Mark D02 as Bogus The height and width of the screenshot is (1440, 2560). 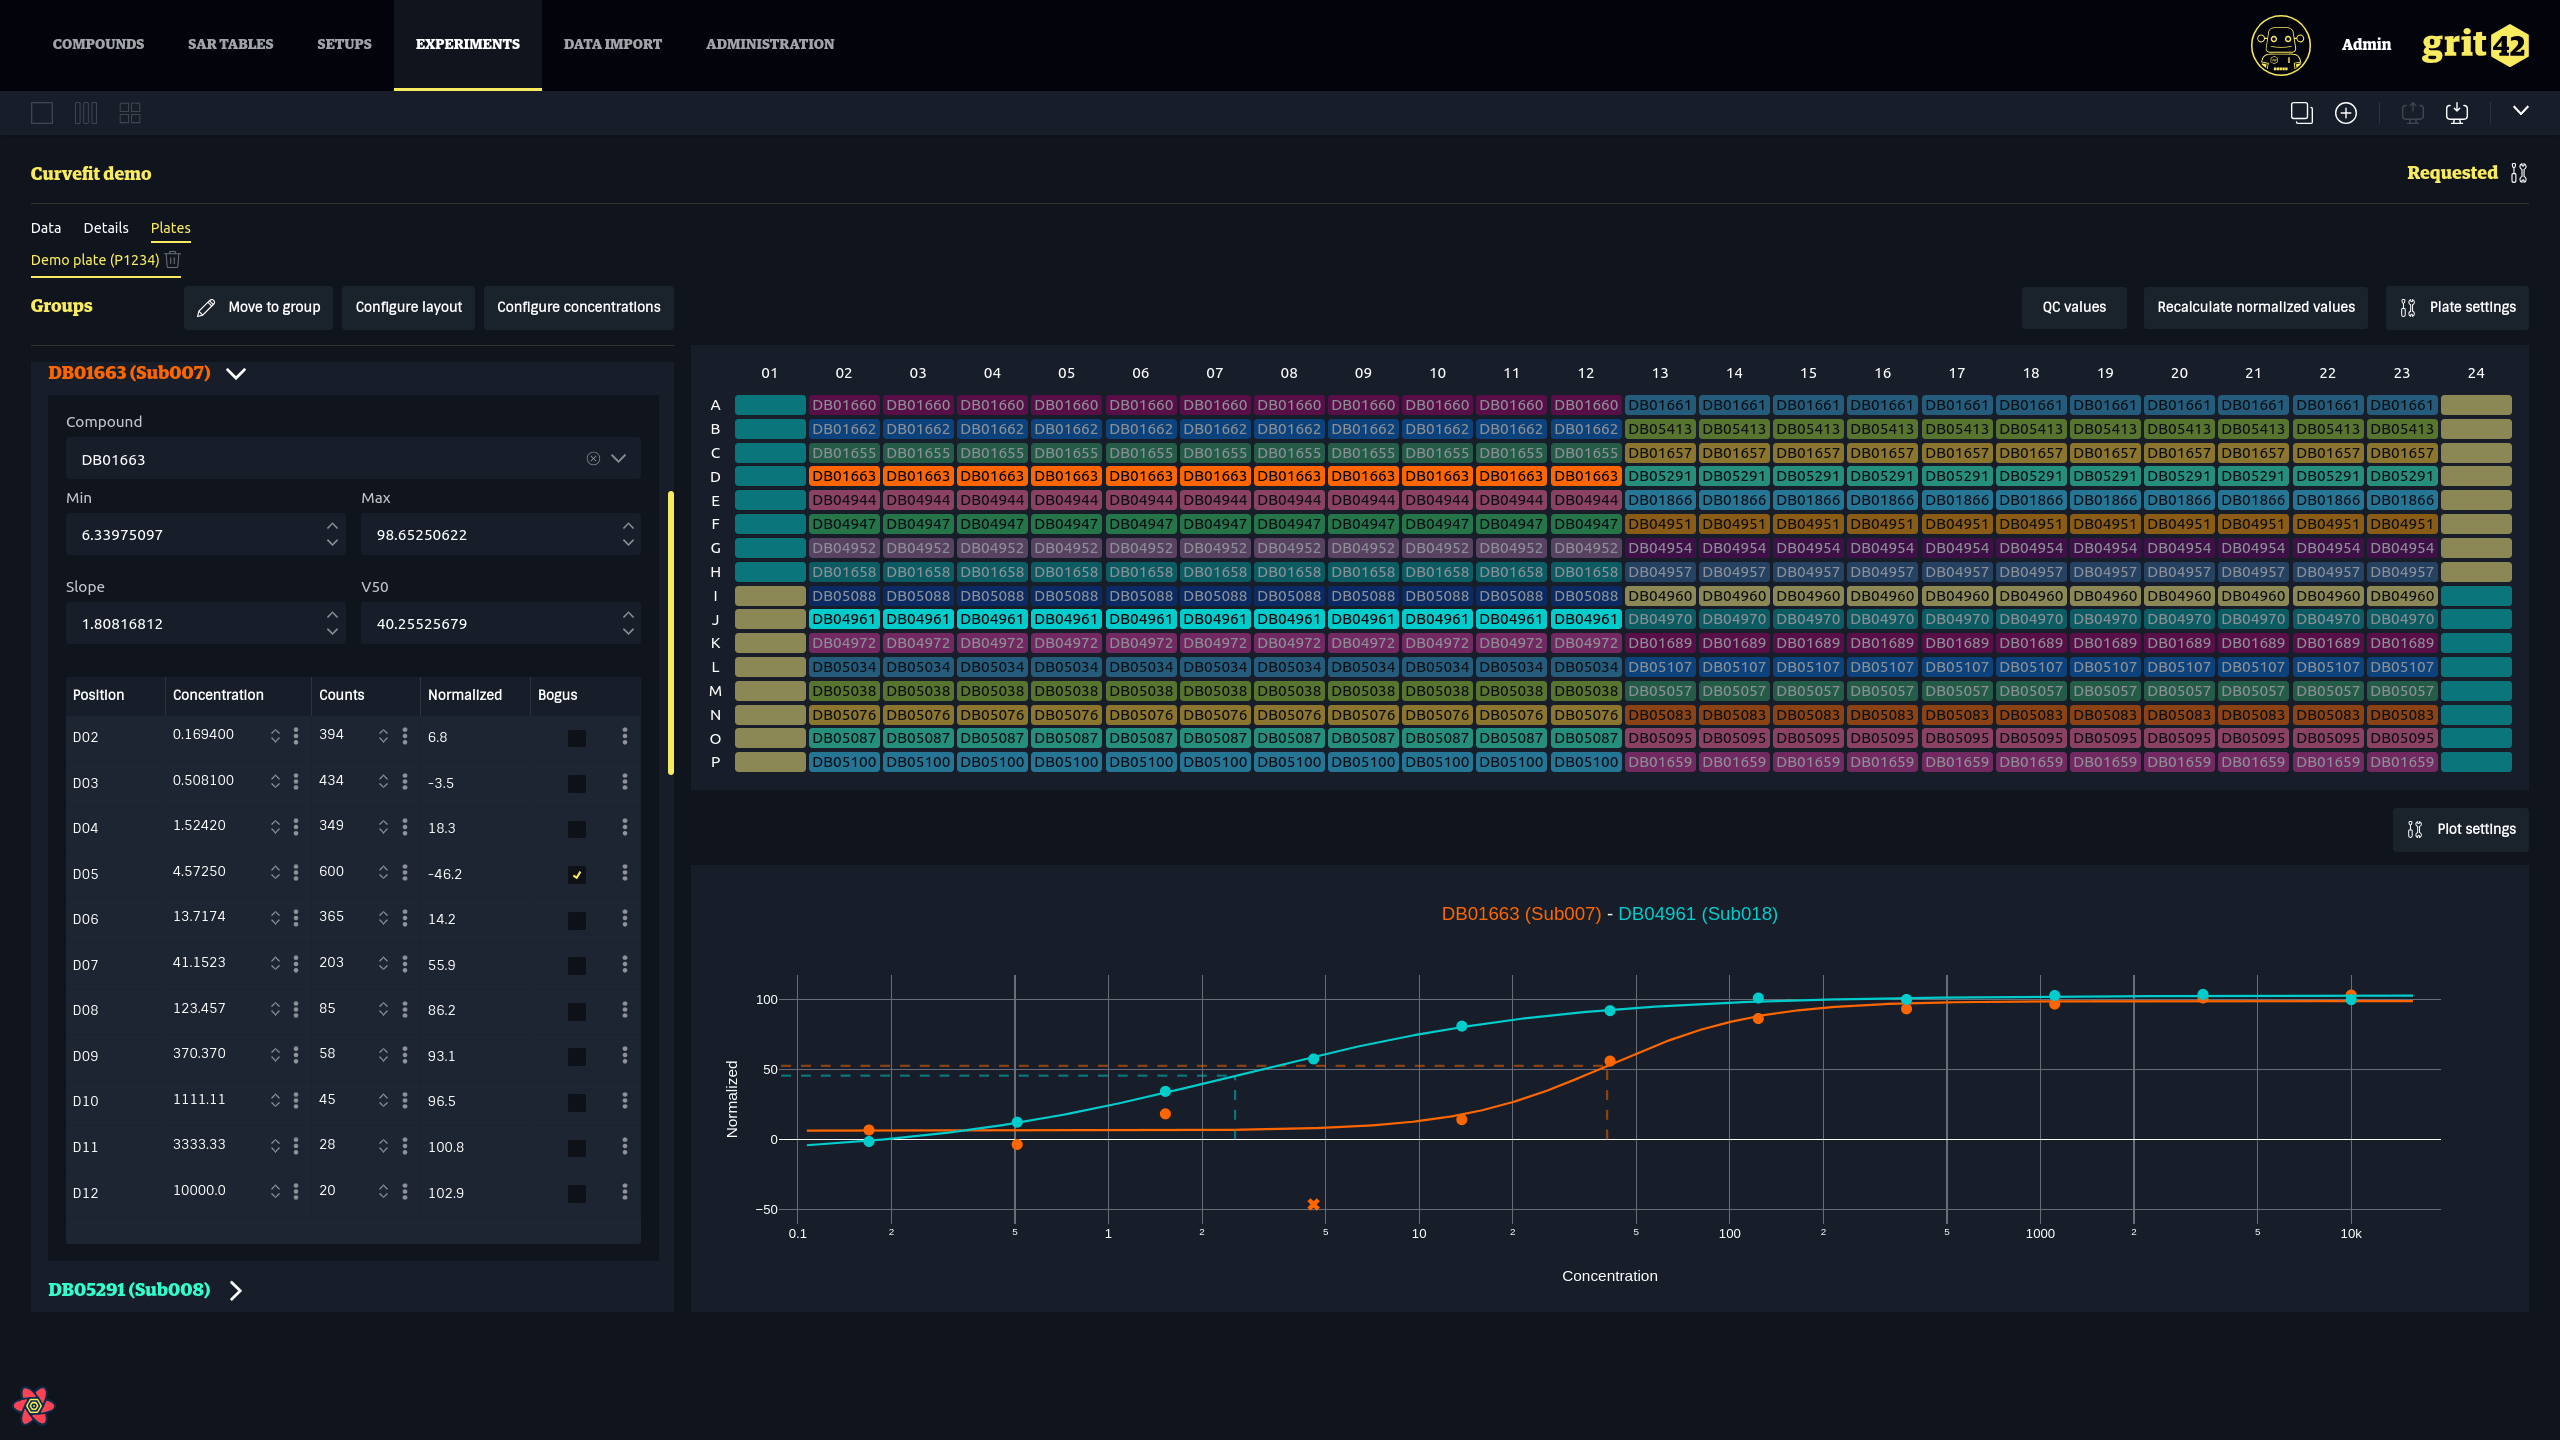[x=577, y=738]
